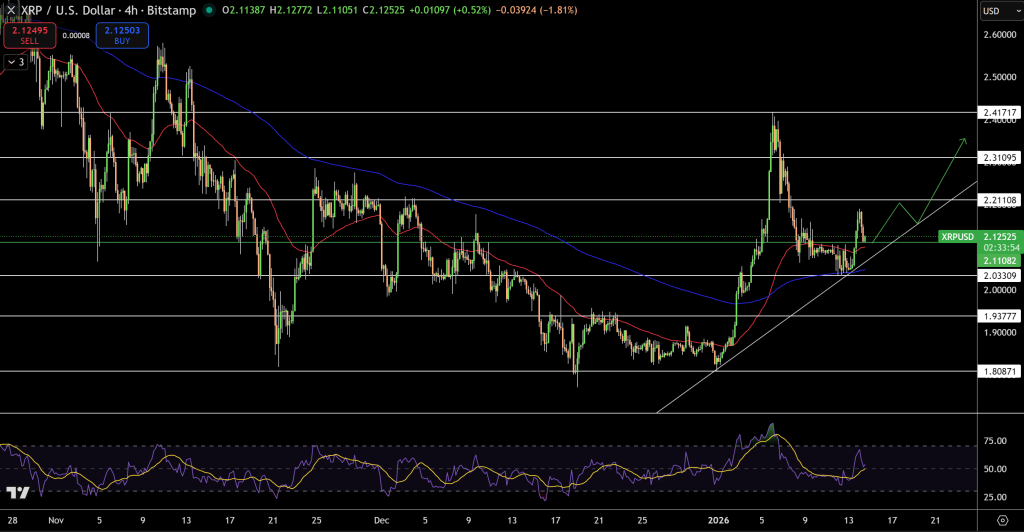Click the Dec label on time axis
Screen dimensions: 1024x532
click(381, 520)
